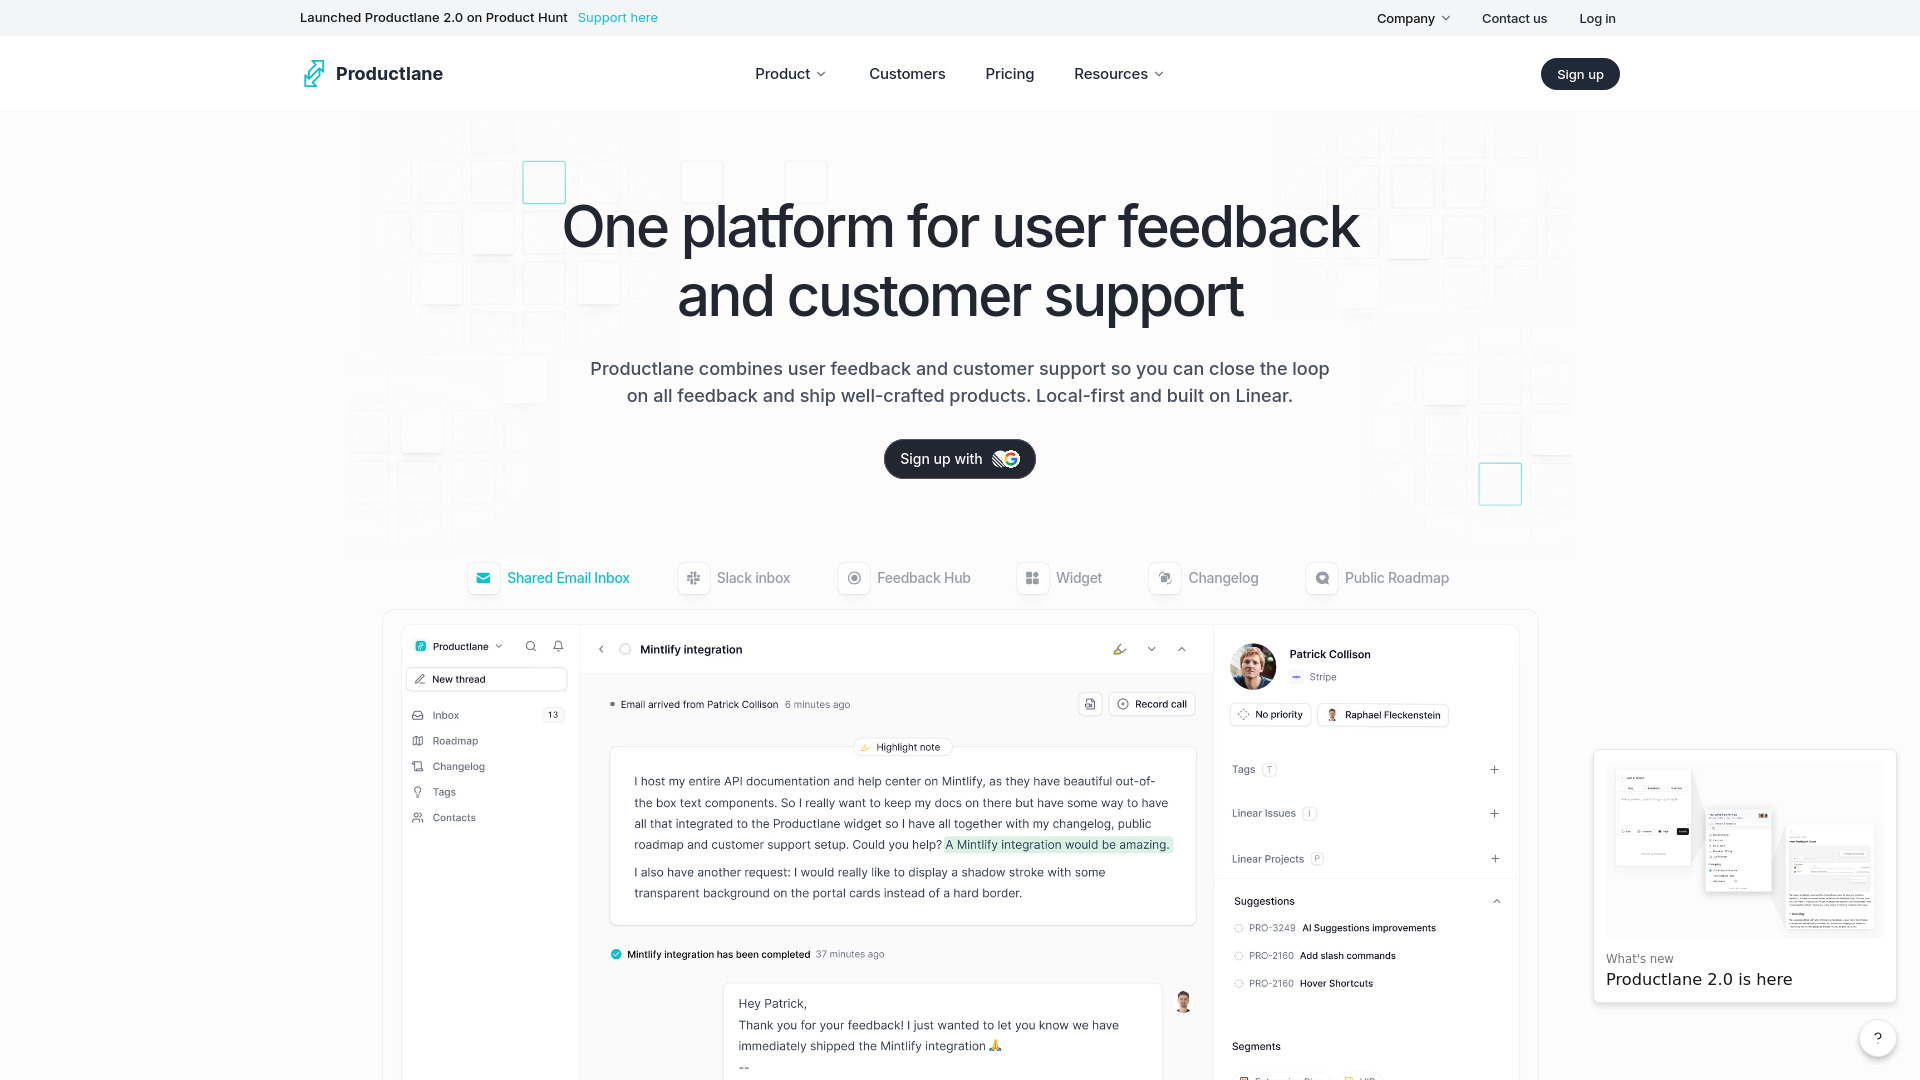Select the Roadmap sidebar icon
Viewport: 1920px width, 1080px height.
pyautogui.click(x=418, y=740)
